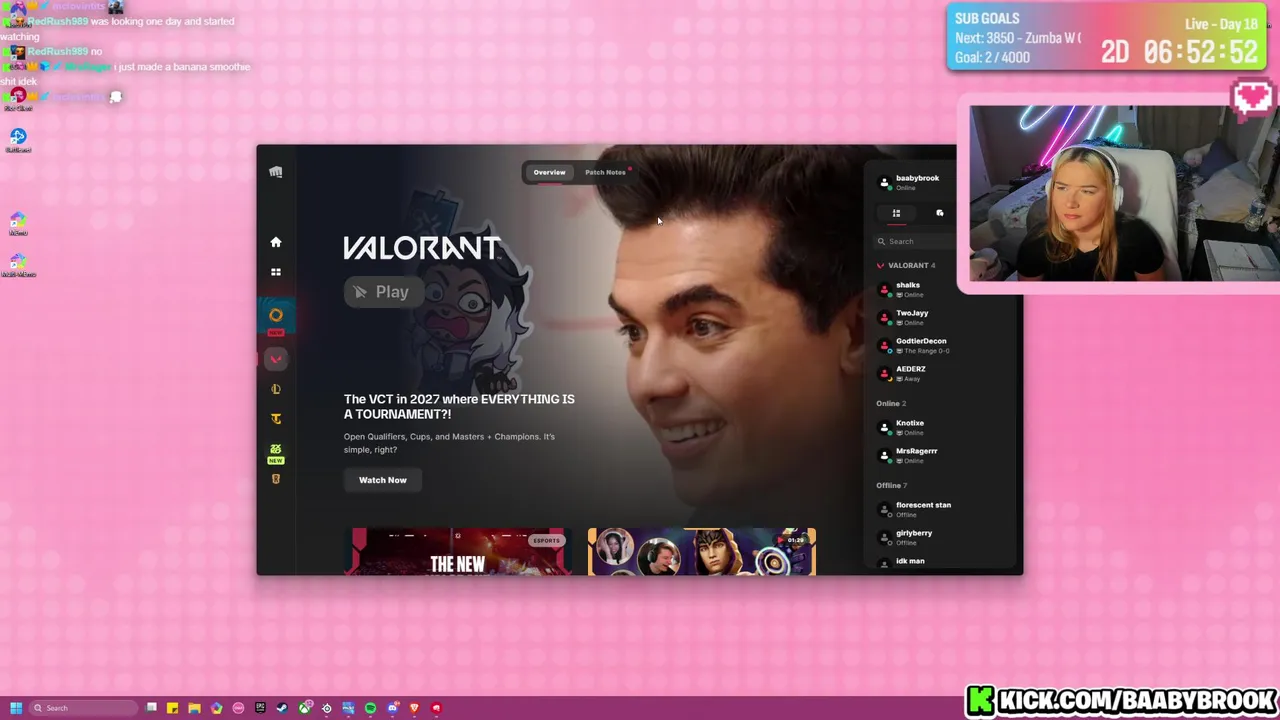Open Discord from taskbar
This screenshot has width=1280, height=720.
pos(392,708)
